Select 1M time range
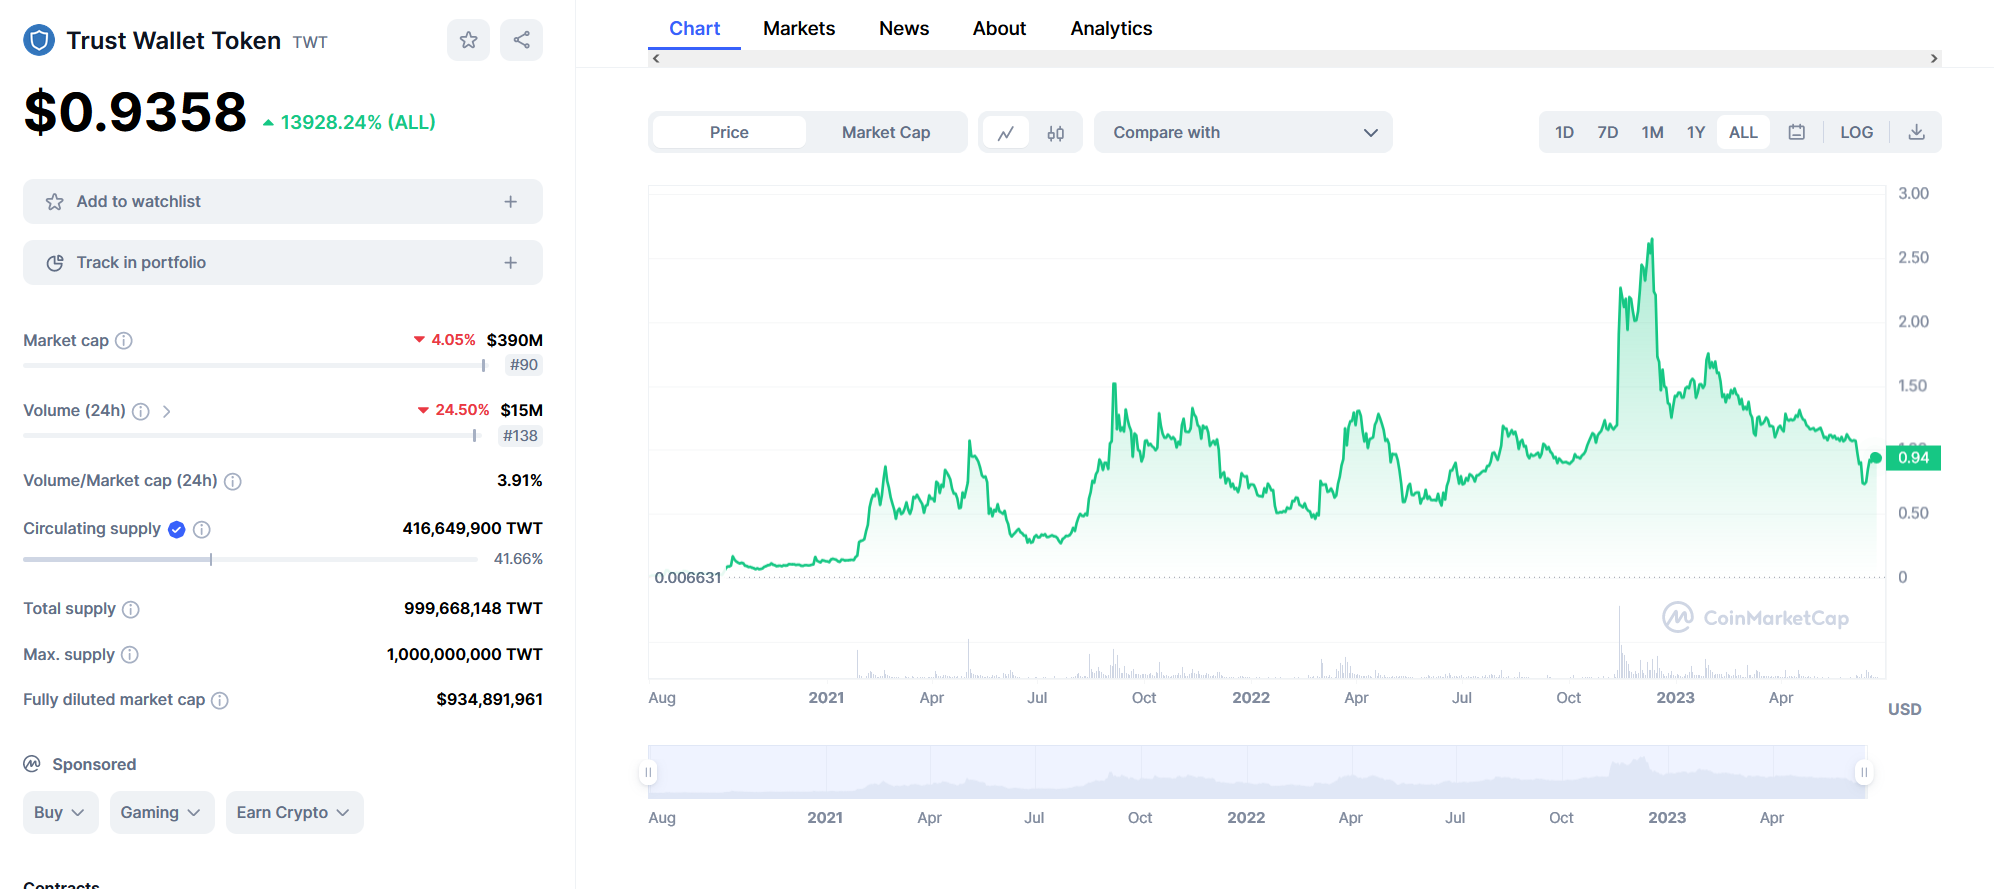Viewport: 1994px width, 889px height. (1652, 132)
